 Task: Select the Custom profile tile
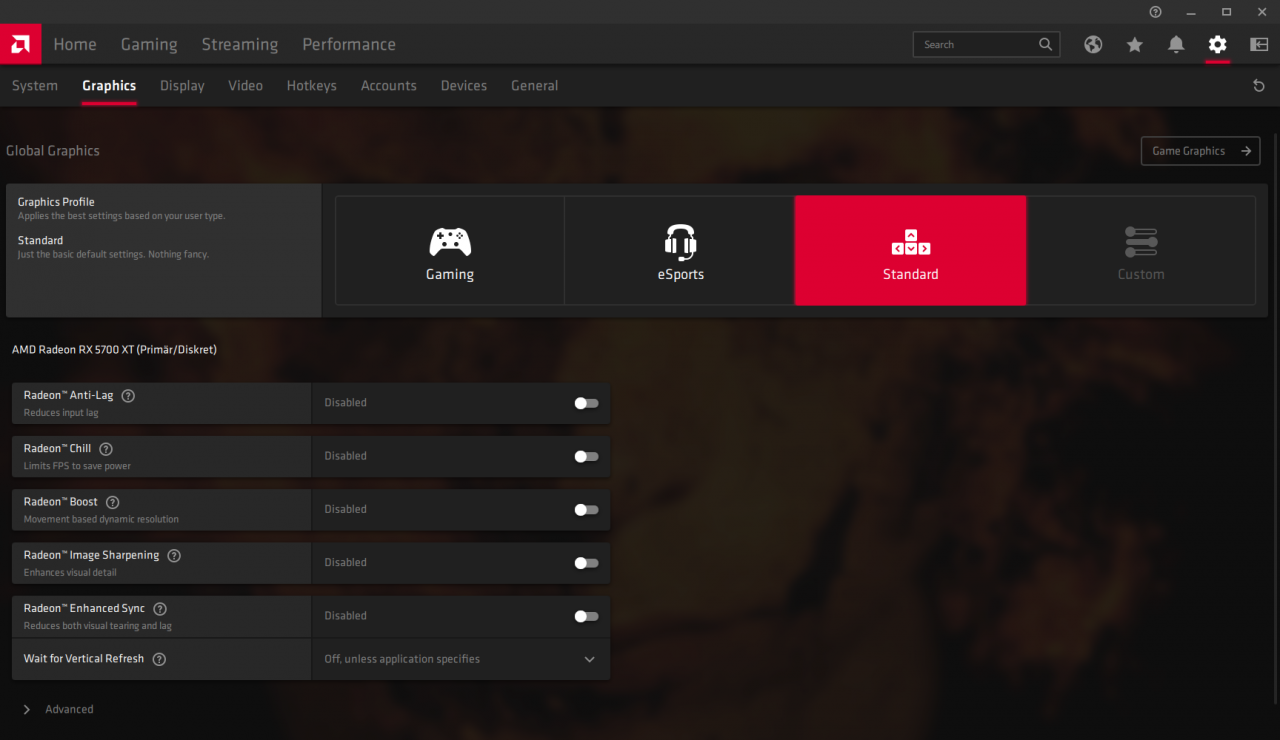point(1141,250)
